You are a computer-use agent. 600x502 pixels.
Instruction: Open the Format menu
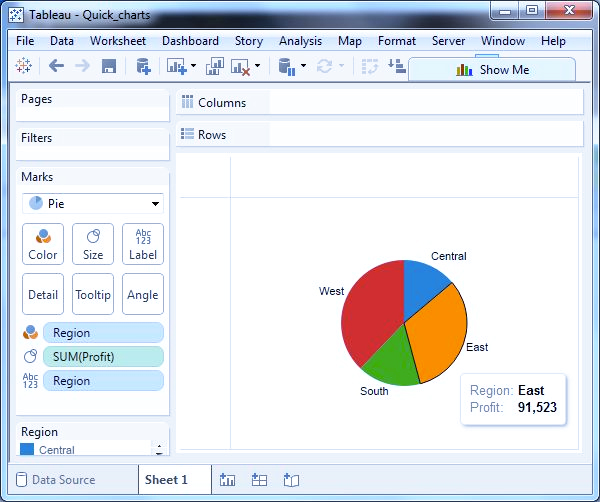click(x=397, y=41)
